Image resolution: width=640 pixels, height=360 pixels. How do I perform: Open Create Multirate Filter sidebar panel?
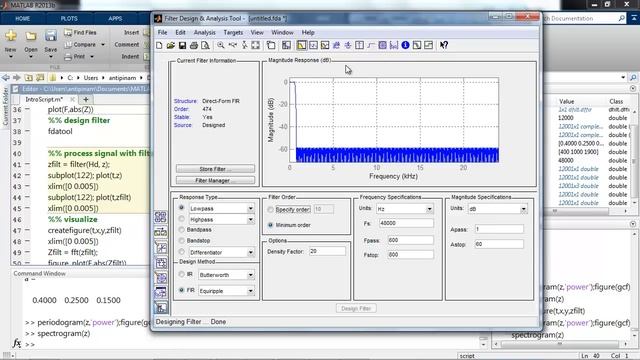(x=160, y=217)
